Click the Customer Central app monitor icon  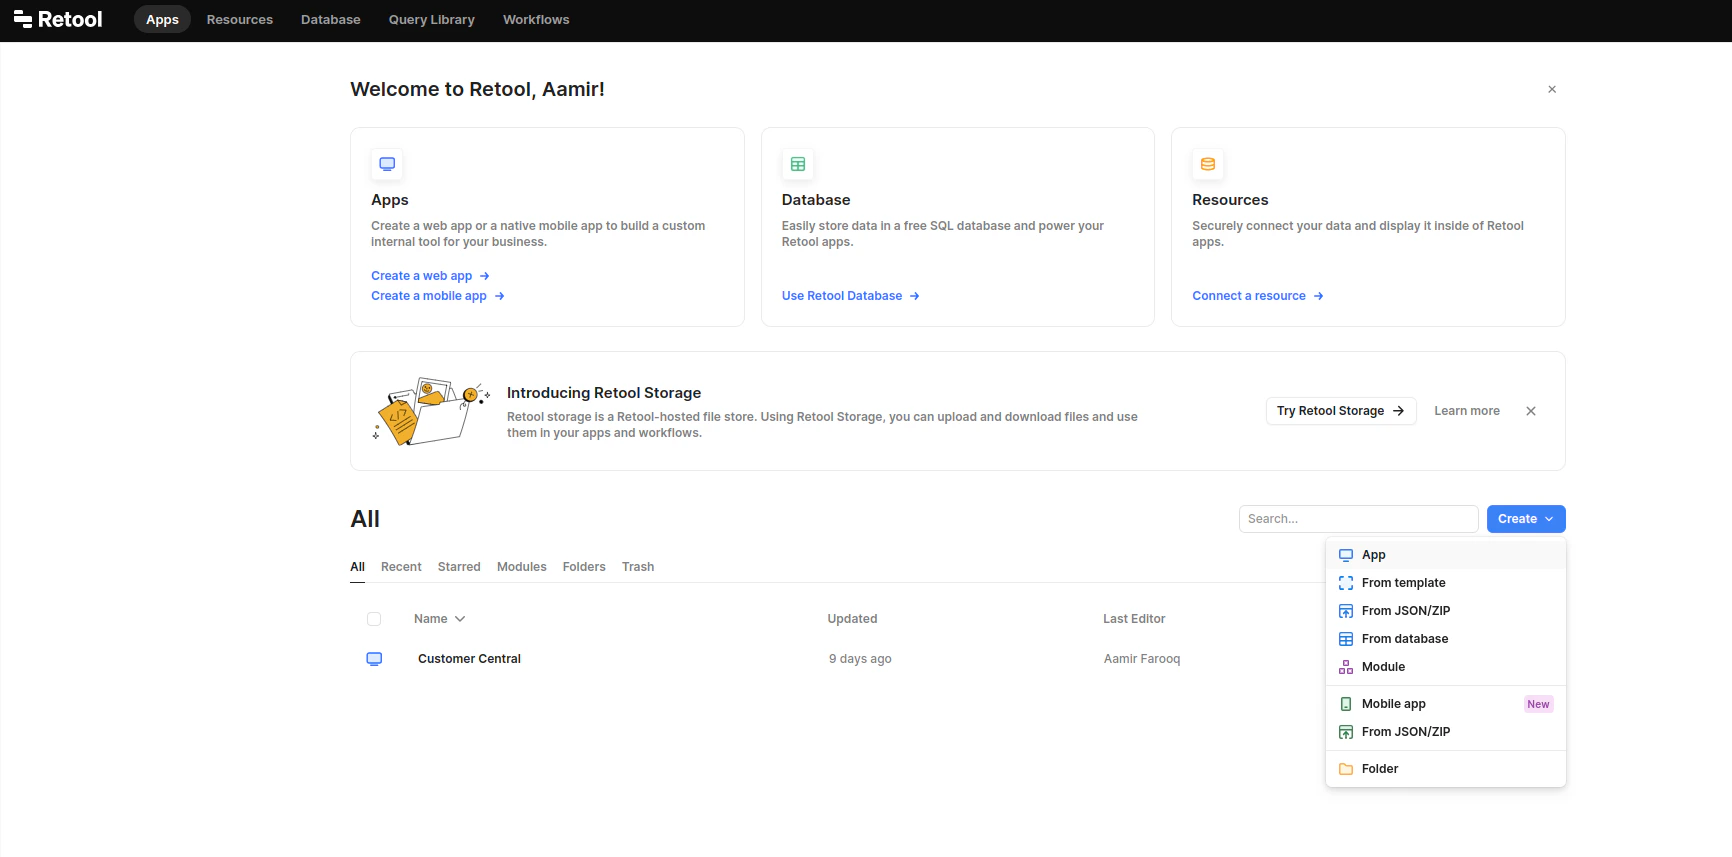[x=374, y=659]
